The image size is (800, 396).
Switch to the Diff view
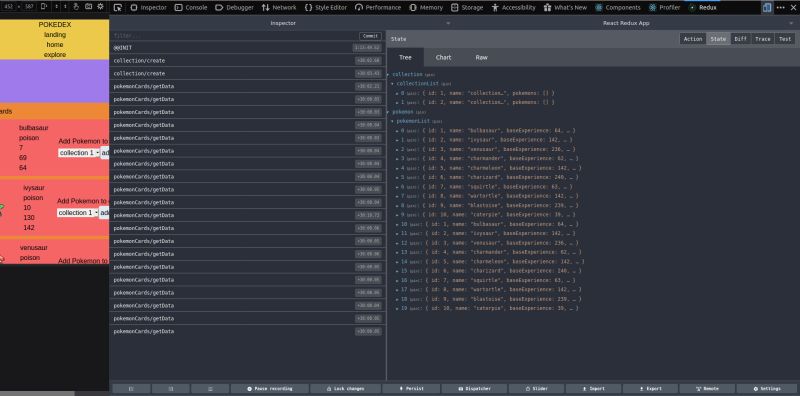point(740,39)
